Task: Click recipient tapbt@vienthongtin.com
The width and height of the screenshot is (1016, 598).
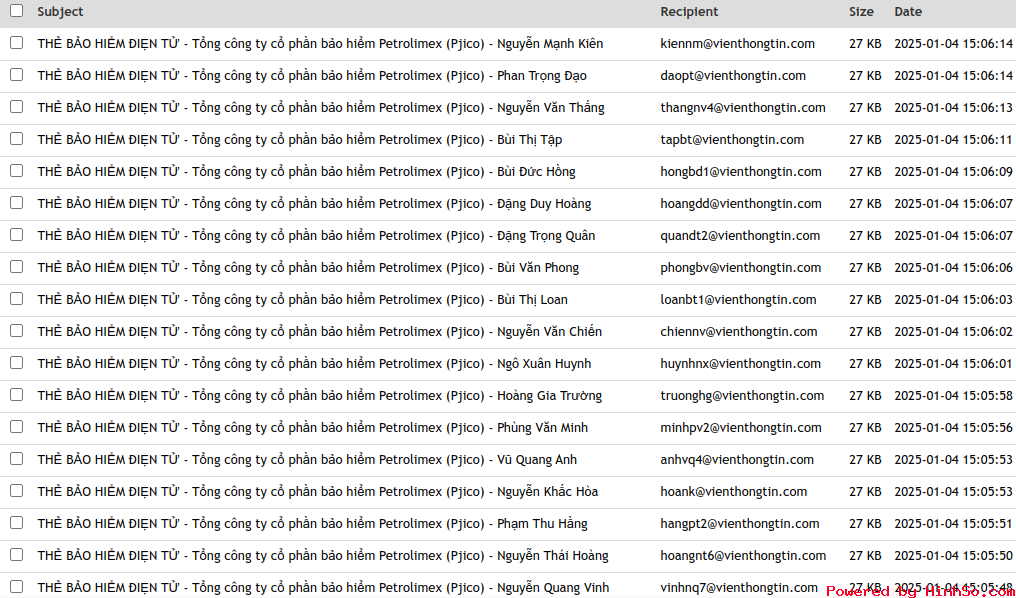Action: pyautogui.click(x=732, y=140)
